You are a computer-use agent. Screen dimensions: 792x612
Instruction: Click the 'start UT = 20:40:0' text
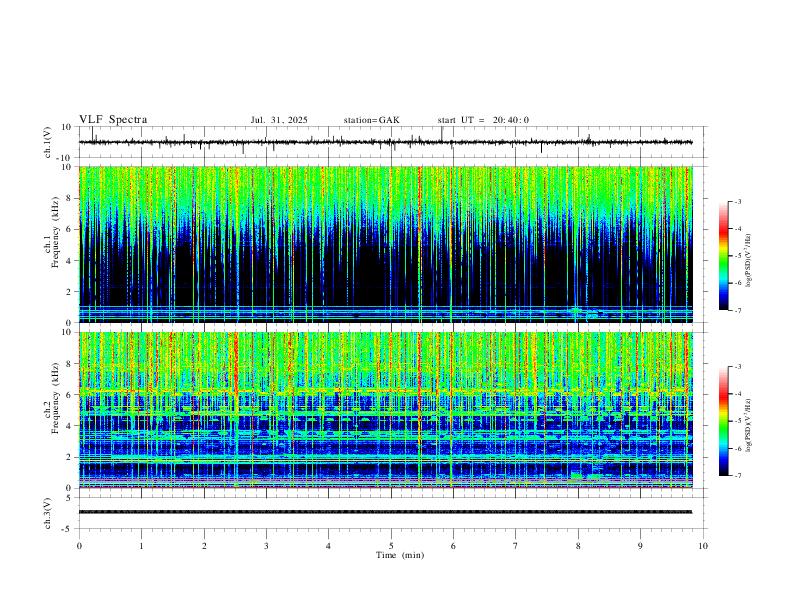[483, 120]
